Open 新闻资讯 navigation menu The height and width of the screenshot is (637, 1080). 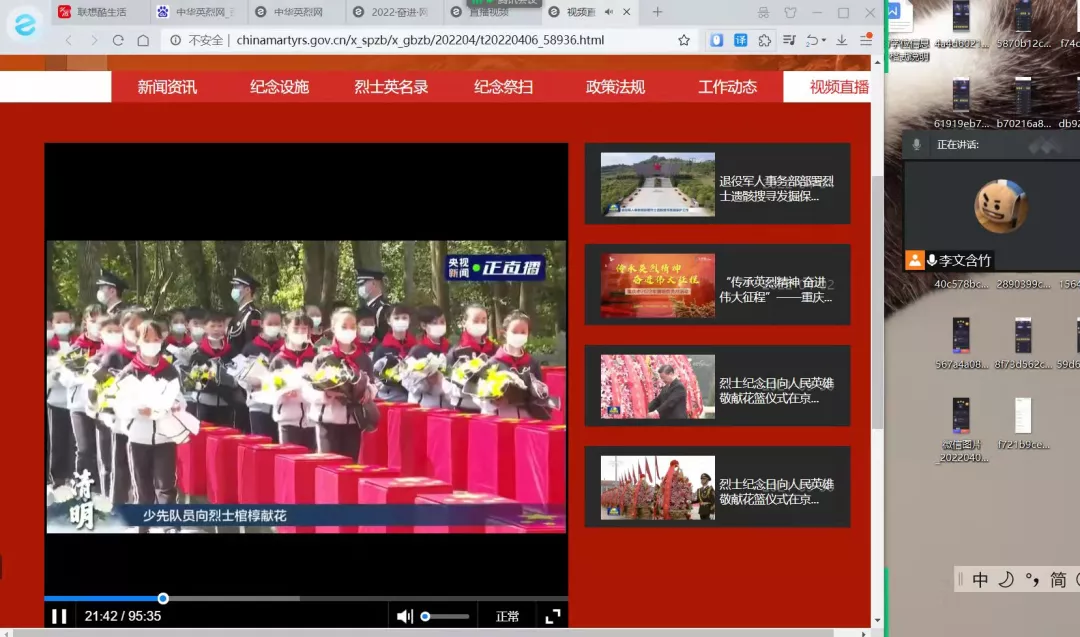(167, 87)
